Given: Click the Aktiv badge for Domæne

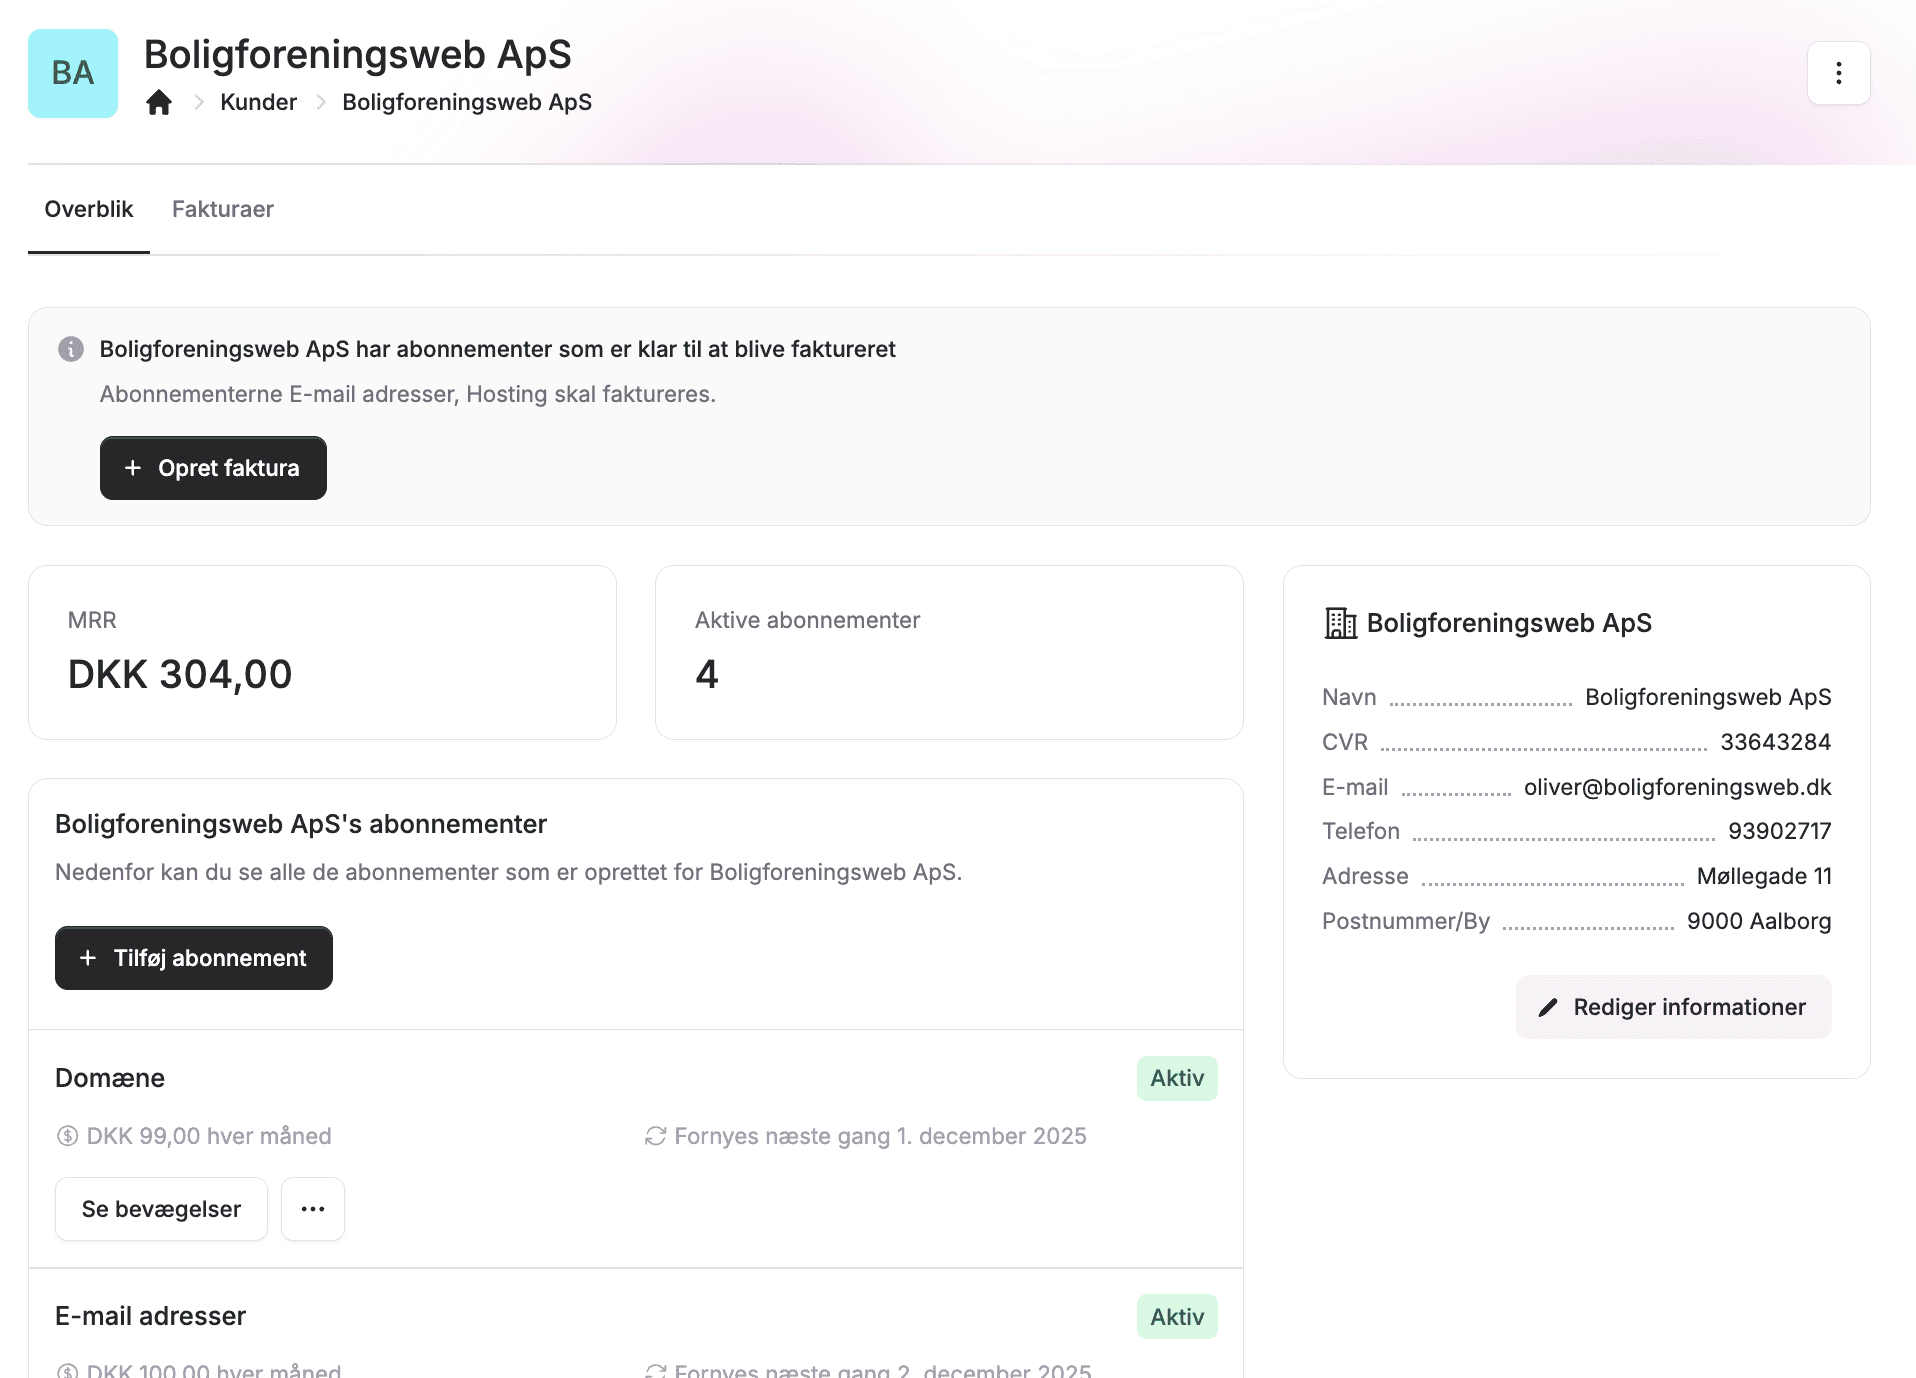Looking at the screenshot, I should pyautogui.click(x=1177, y=1078).
